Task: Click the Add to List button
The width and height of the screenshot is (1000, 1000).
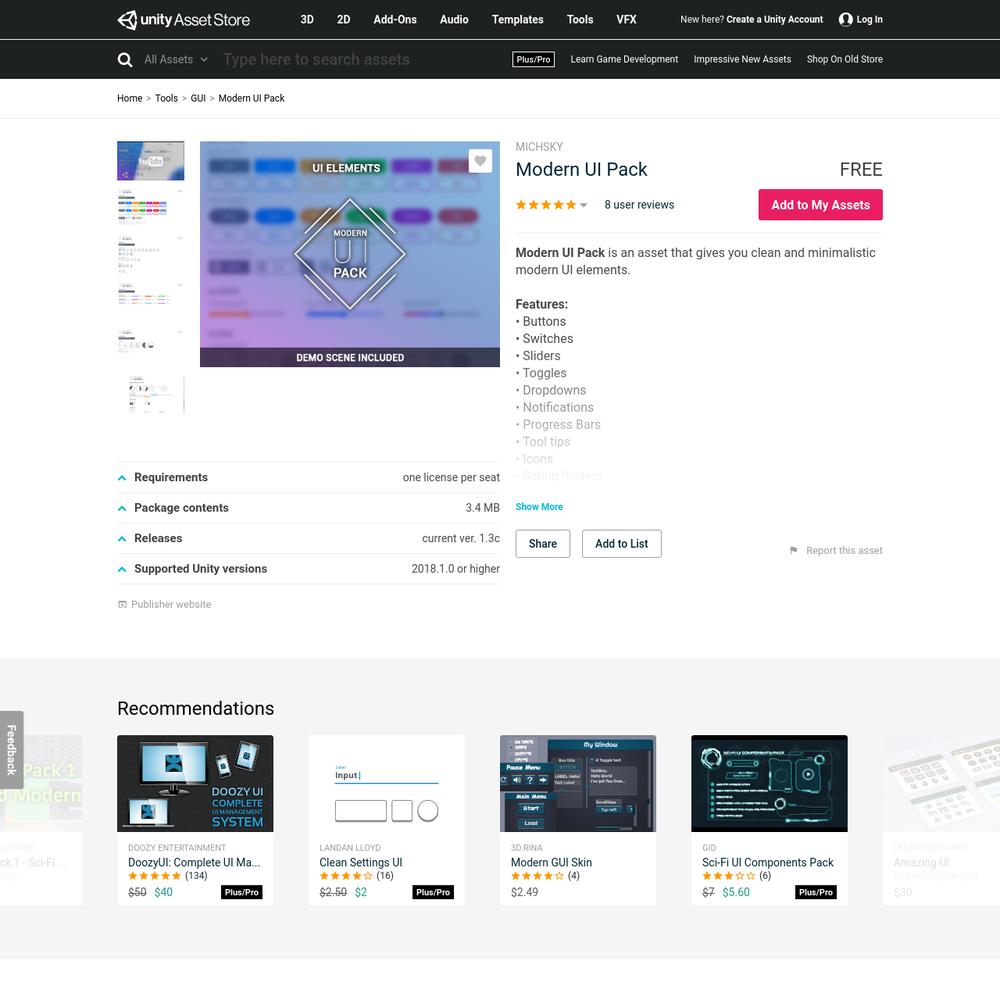Action: coord(621,544)
